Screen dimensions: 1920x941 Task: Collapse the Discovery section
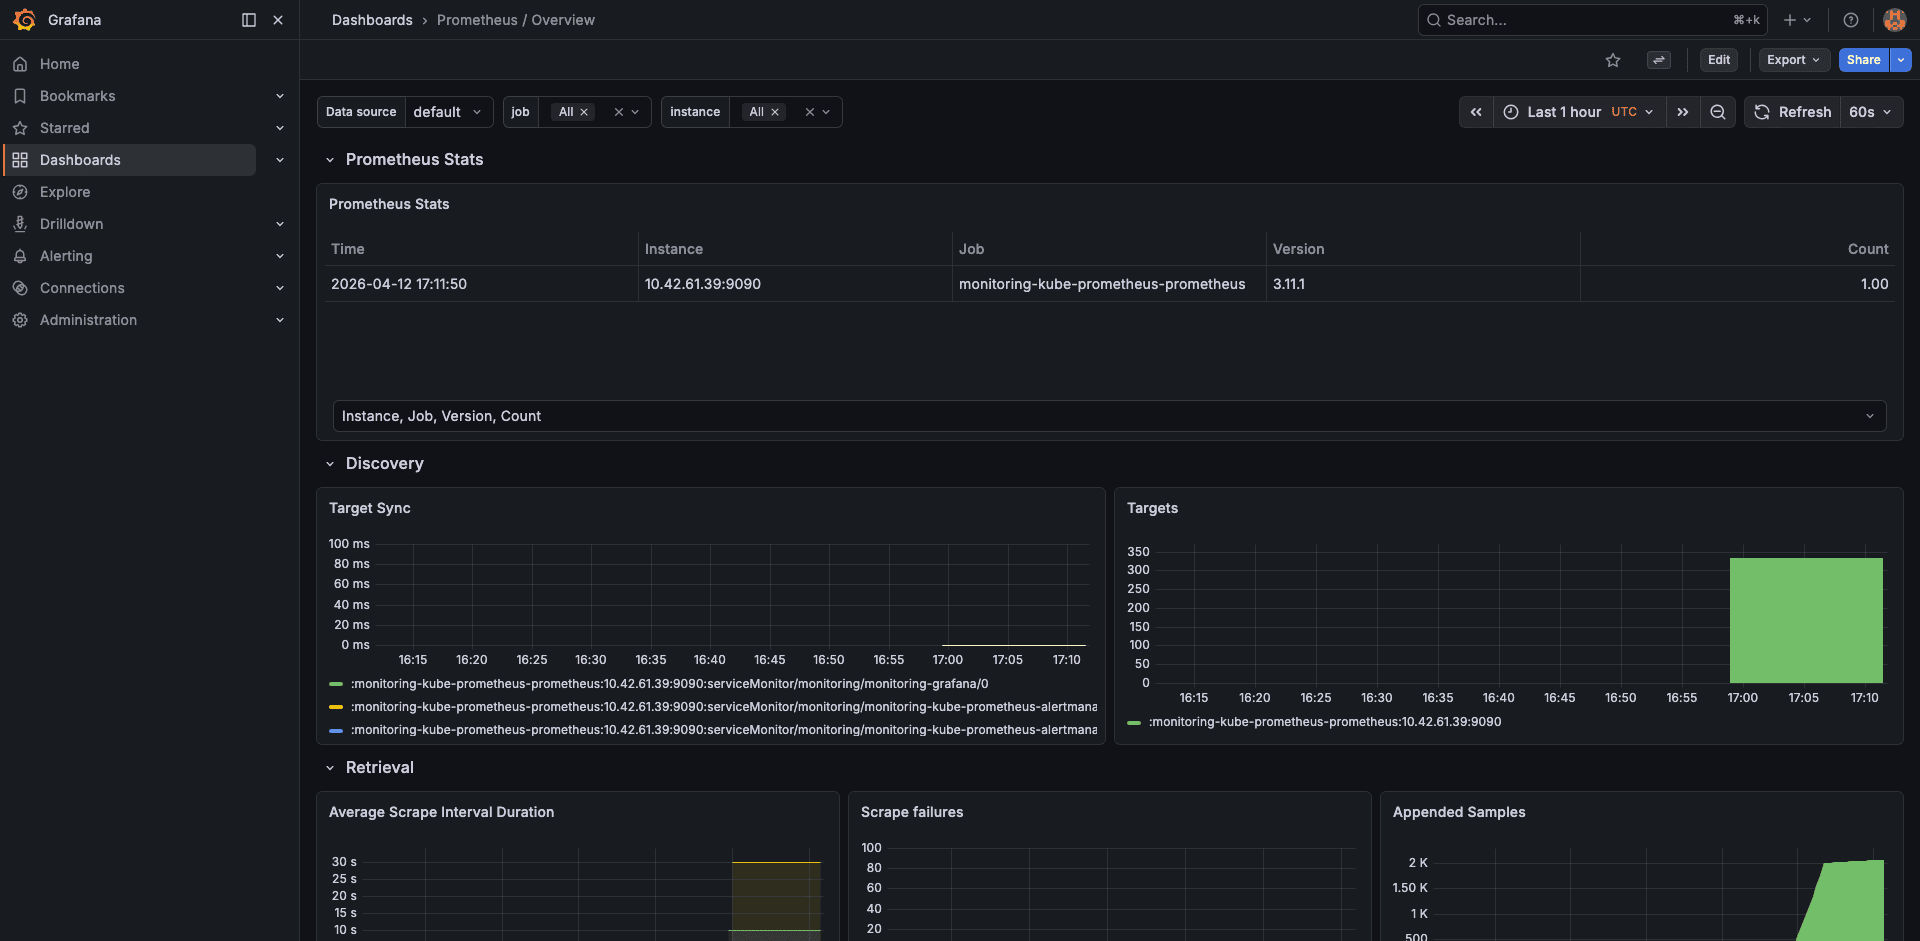(x=331, y=463)
